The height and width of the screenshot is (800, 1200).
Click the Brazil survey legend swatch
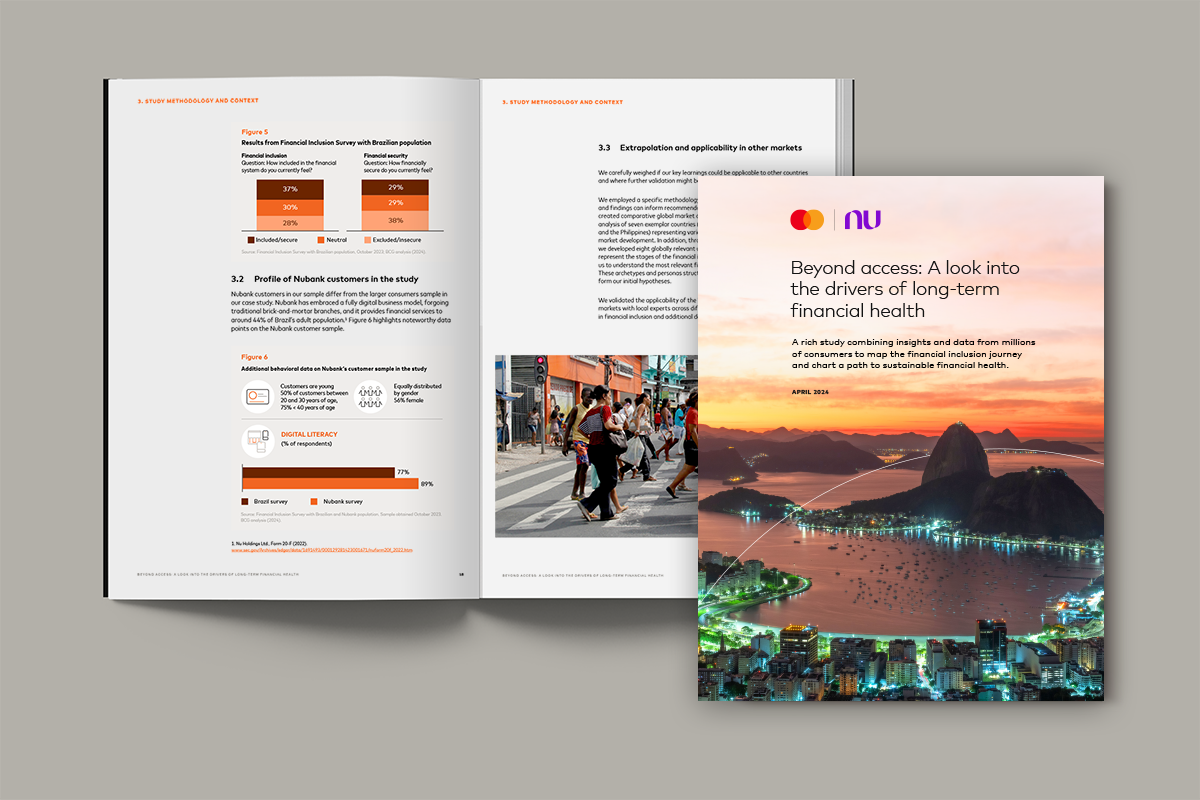(246, 501)
